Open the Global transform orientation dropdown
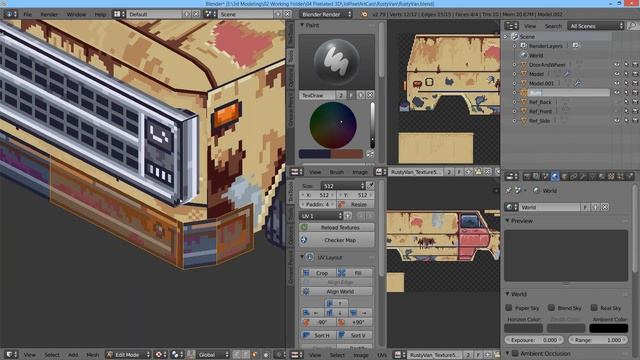 (x=213, y=355)
